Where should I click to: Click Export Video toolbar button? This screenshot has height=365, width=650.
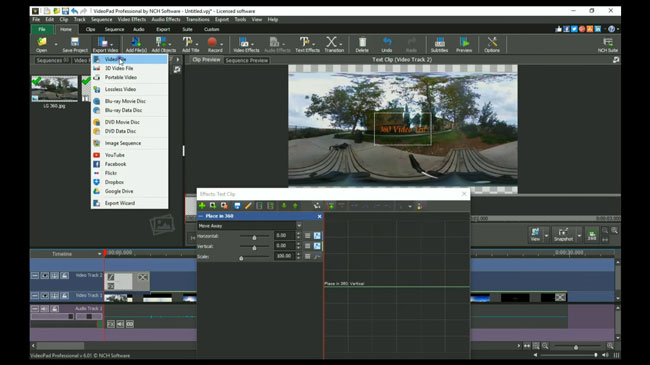point(105,44)
